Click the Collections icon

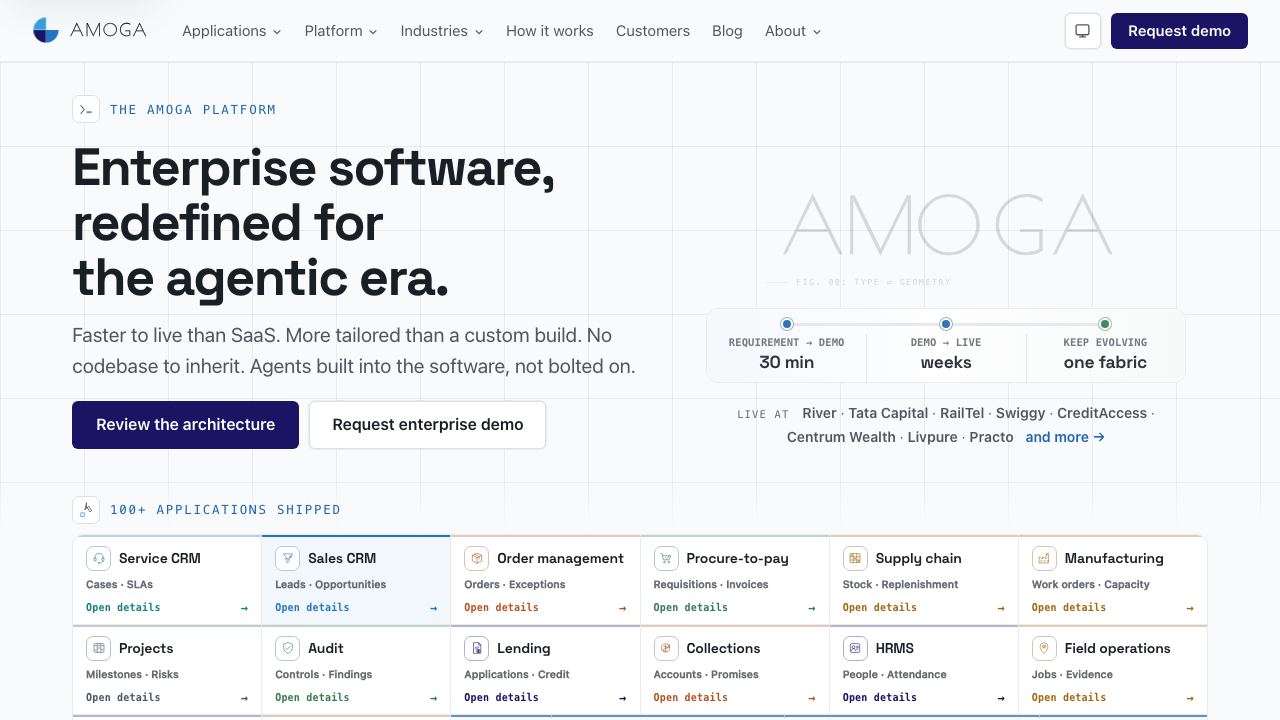[665, 648]
